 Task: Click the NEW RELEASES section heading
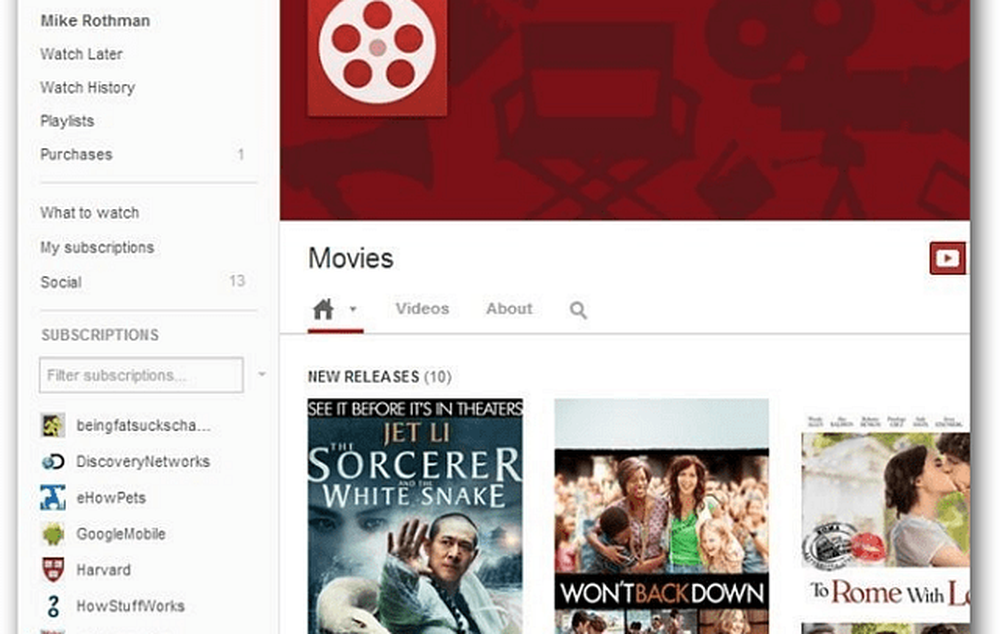tap(379, 377)
